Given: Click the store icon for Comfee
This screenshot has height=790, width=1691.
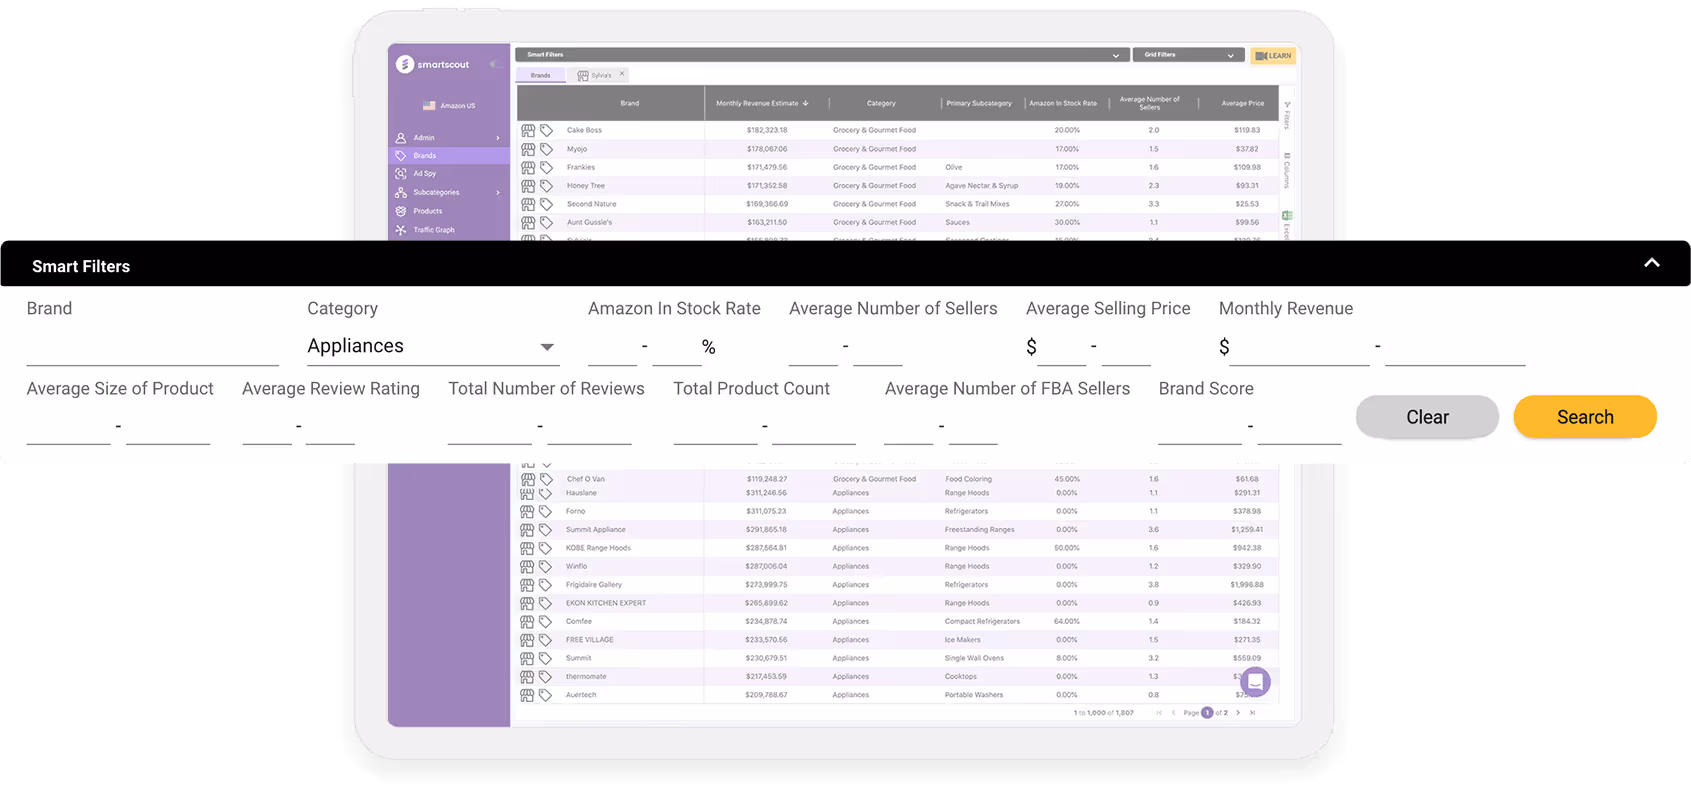Looking at the screenshot, I should (x=527, y=621).
